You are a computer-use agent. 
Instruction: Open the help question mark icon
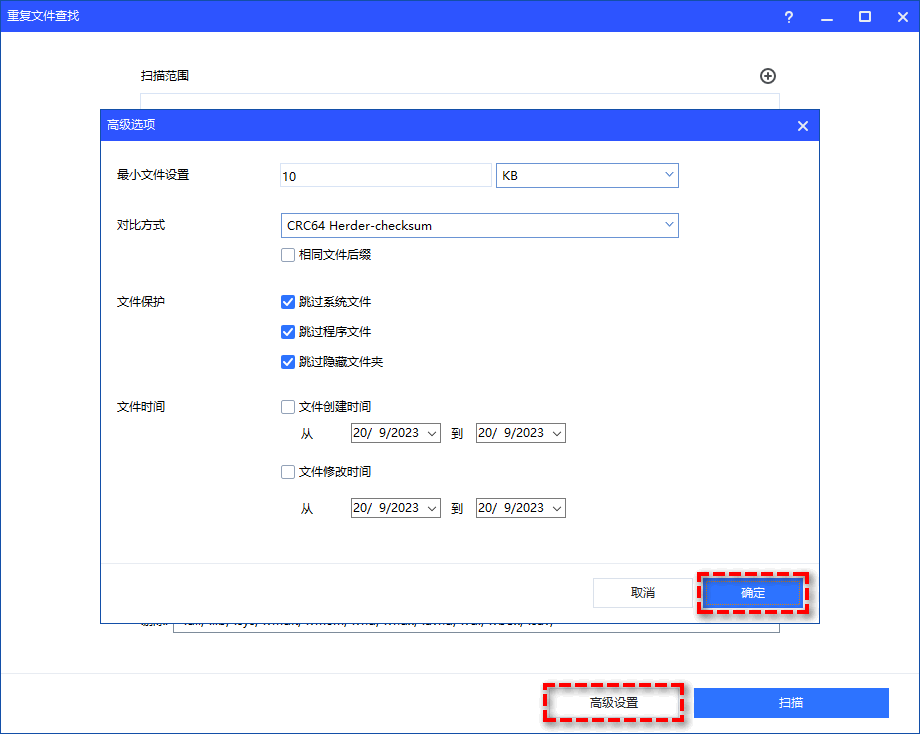click(788, 16)
